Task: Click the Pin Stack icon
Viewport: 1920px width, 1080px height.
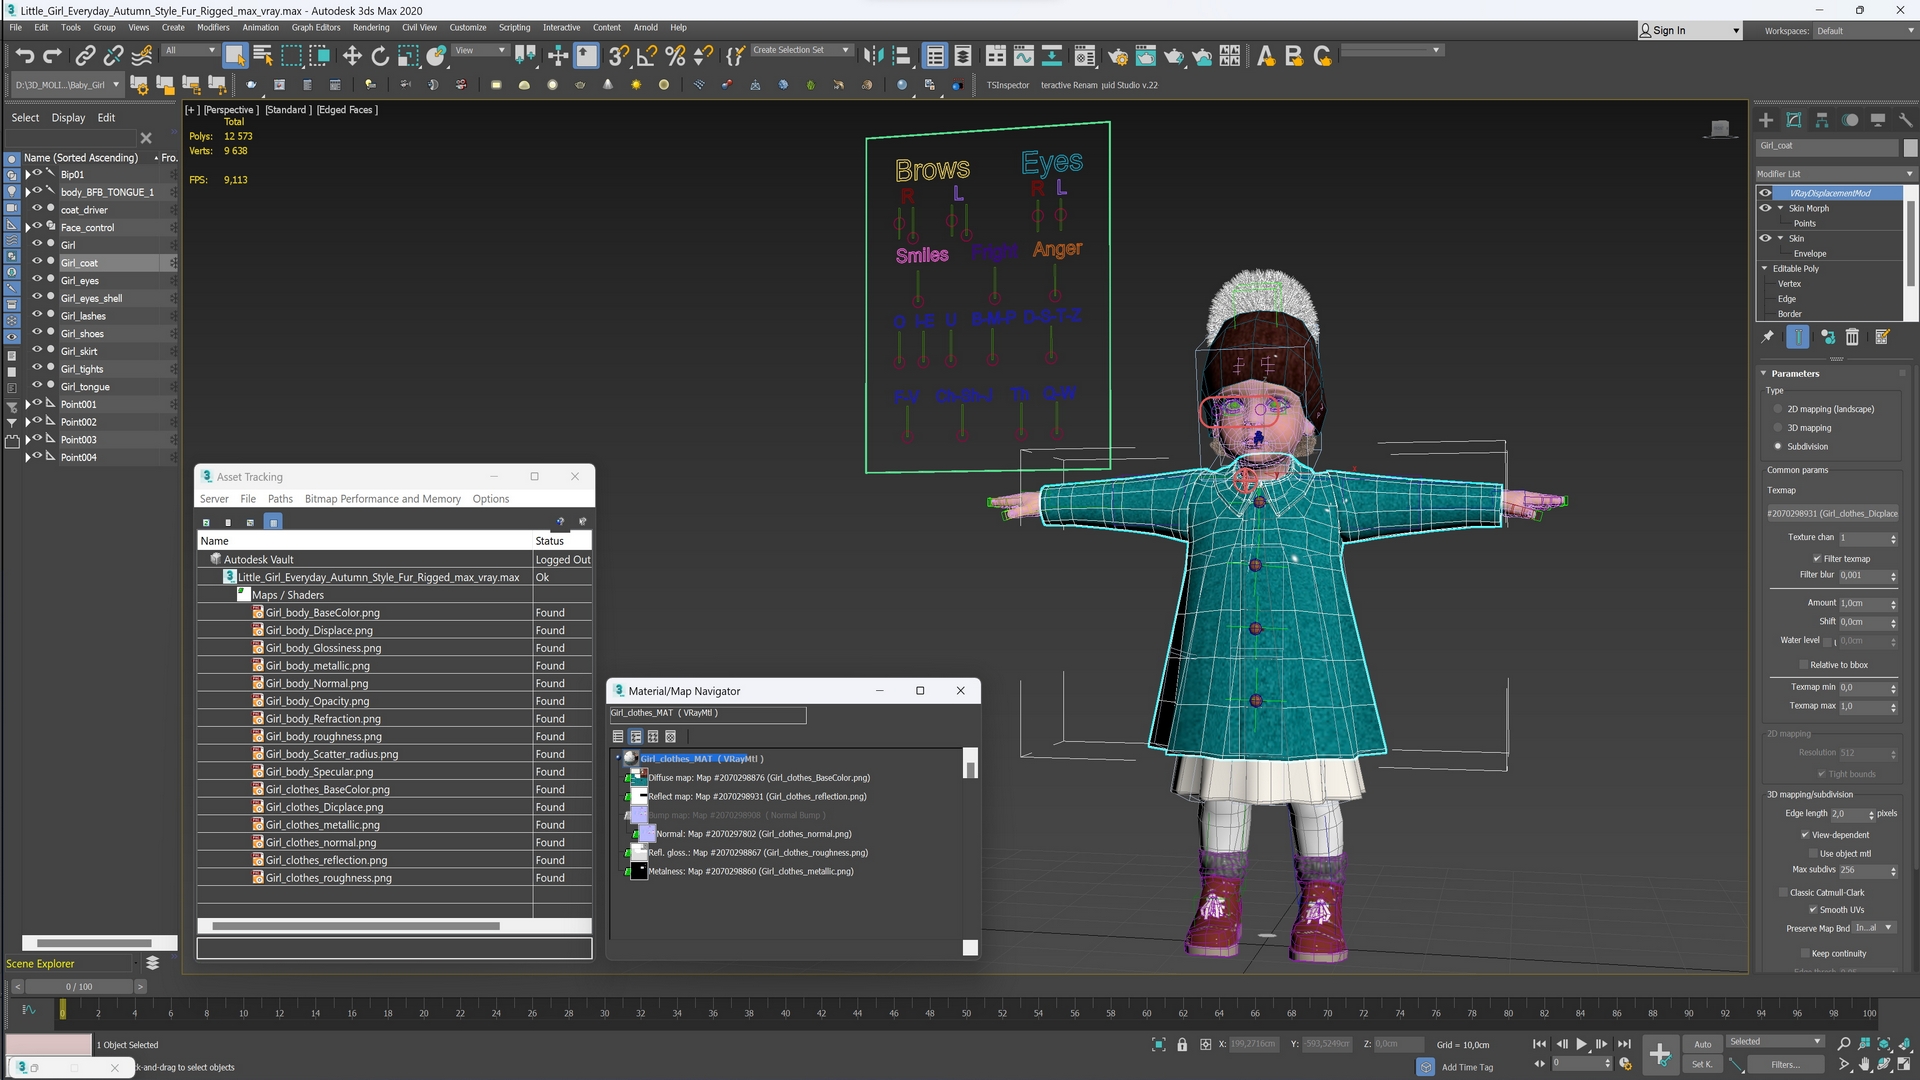Action: click(1768, 338)
